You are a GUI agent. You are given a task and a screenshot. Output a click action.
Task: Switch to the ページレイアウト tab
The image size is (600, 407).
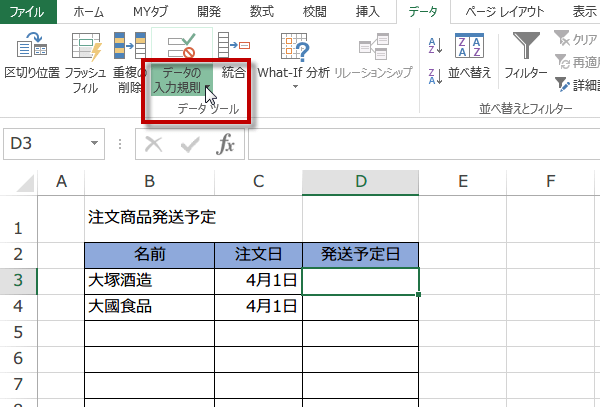point(505,11)
